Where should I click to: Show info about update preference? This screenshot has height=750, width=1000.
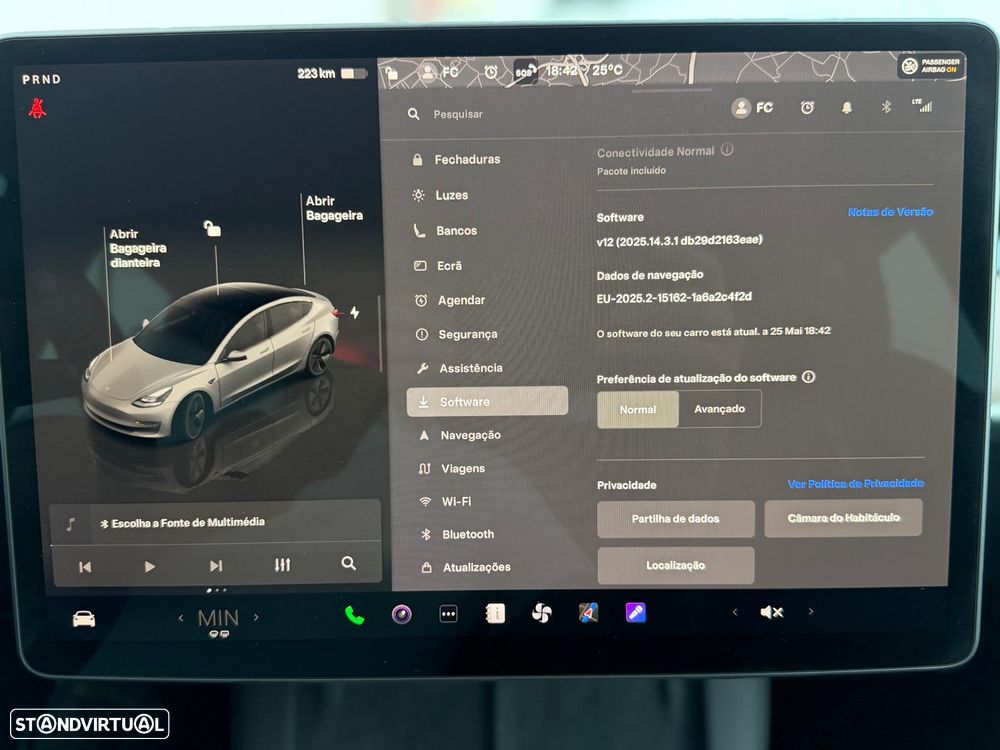click(x=808, y=377)
